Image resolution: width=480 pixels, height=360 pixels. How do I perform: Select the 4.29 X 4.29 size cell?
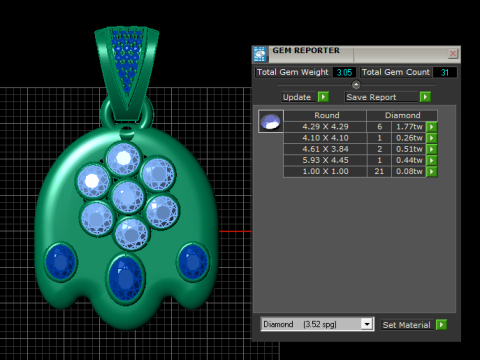click(x=325, y=127)
